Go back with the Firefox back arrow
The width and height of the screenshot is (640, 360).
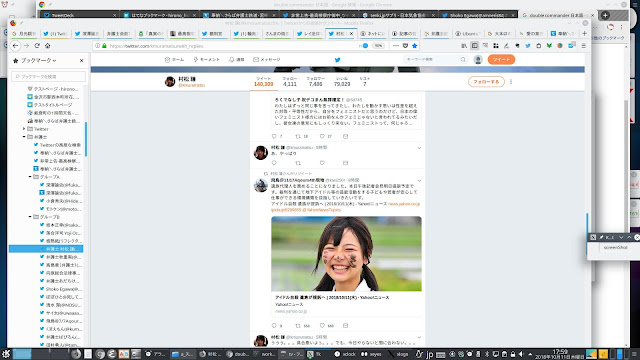click(x=16, y=46)
